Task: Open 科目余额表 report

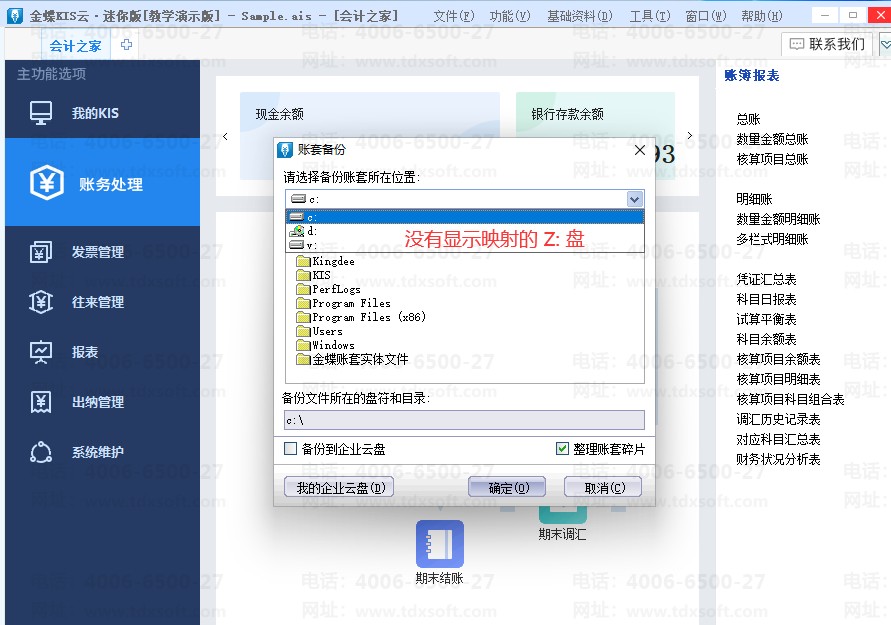Action: [766, 339]
